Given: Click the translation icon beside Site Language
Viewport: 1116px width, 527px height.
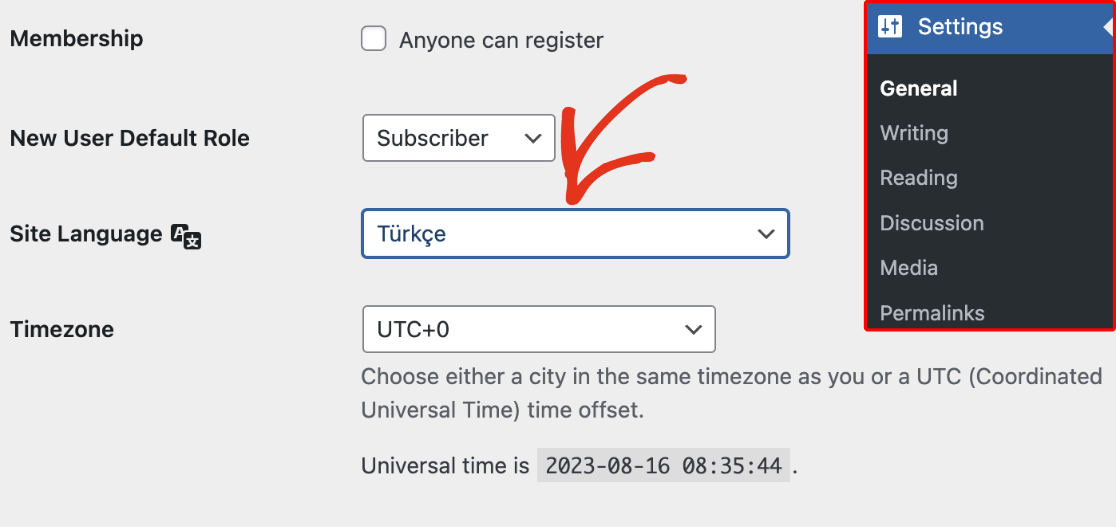Looking at the screenshot, I should coord(186,236).
